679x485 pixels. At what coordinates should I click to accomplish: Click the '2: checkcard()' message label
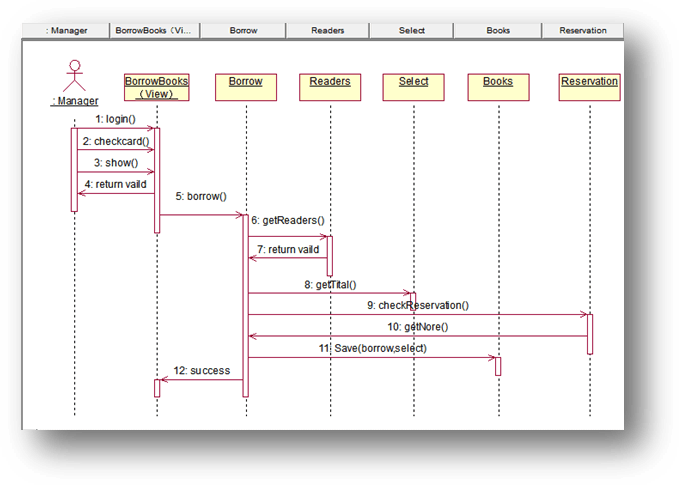tap(116, 142)
